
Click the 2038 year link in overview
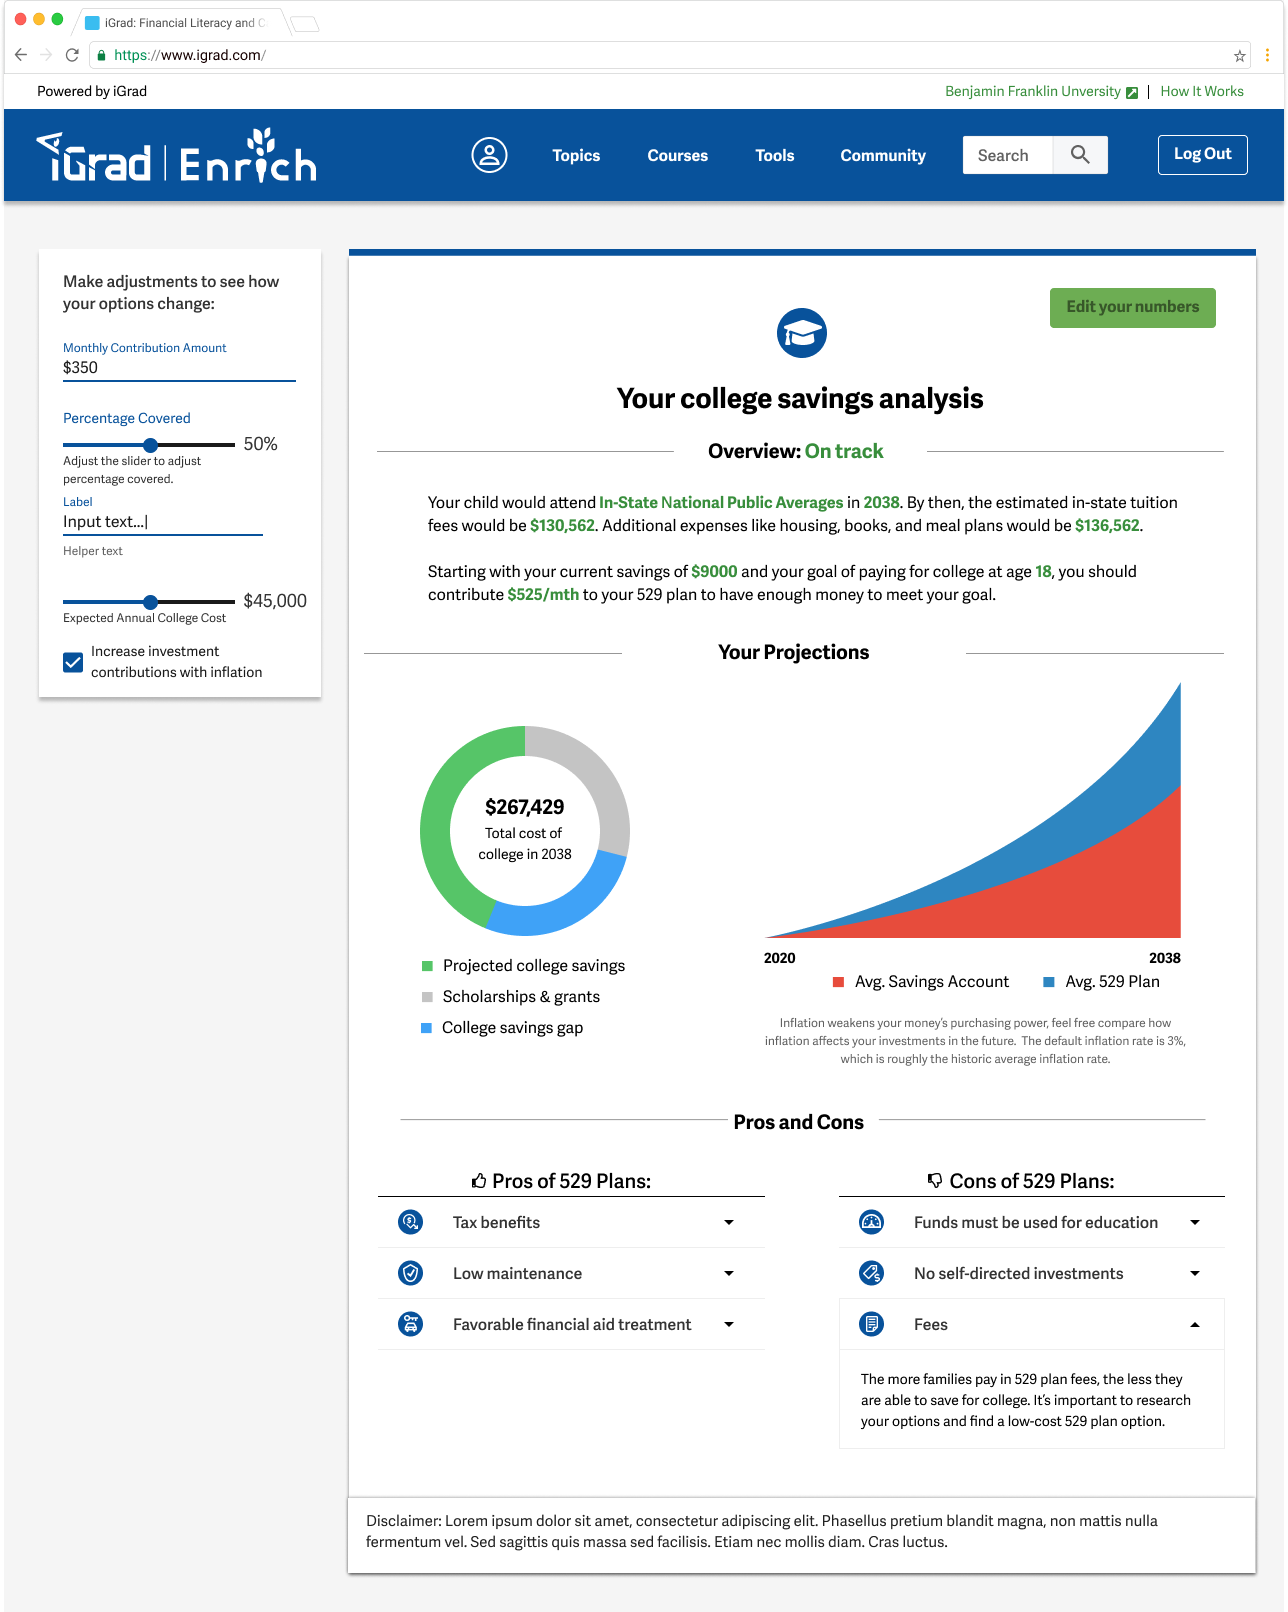pyautogui.click(x=881, y=502)
